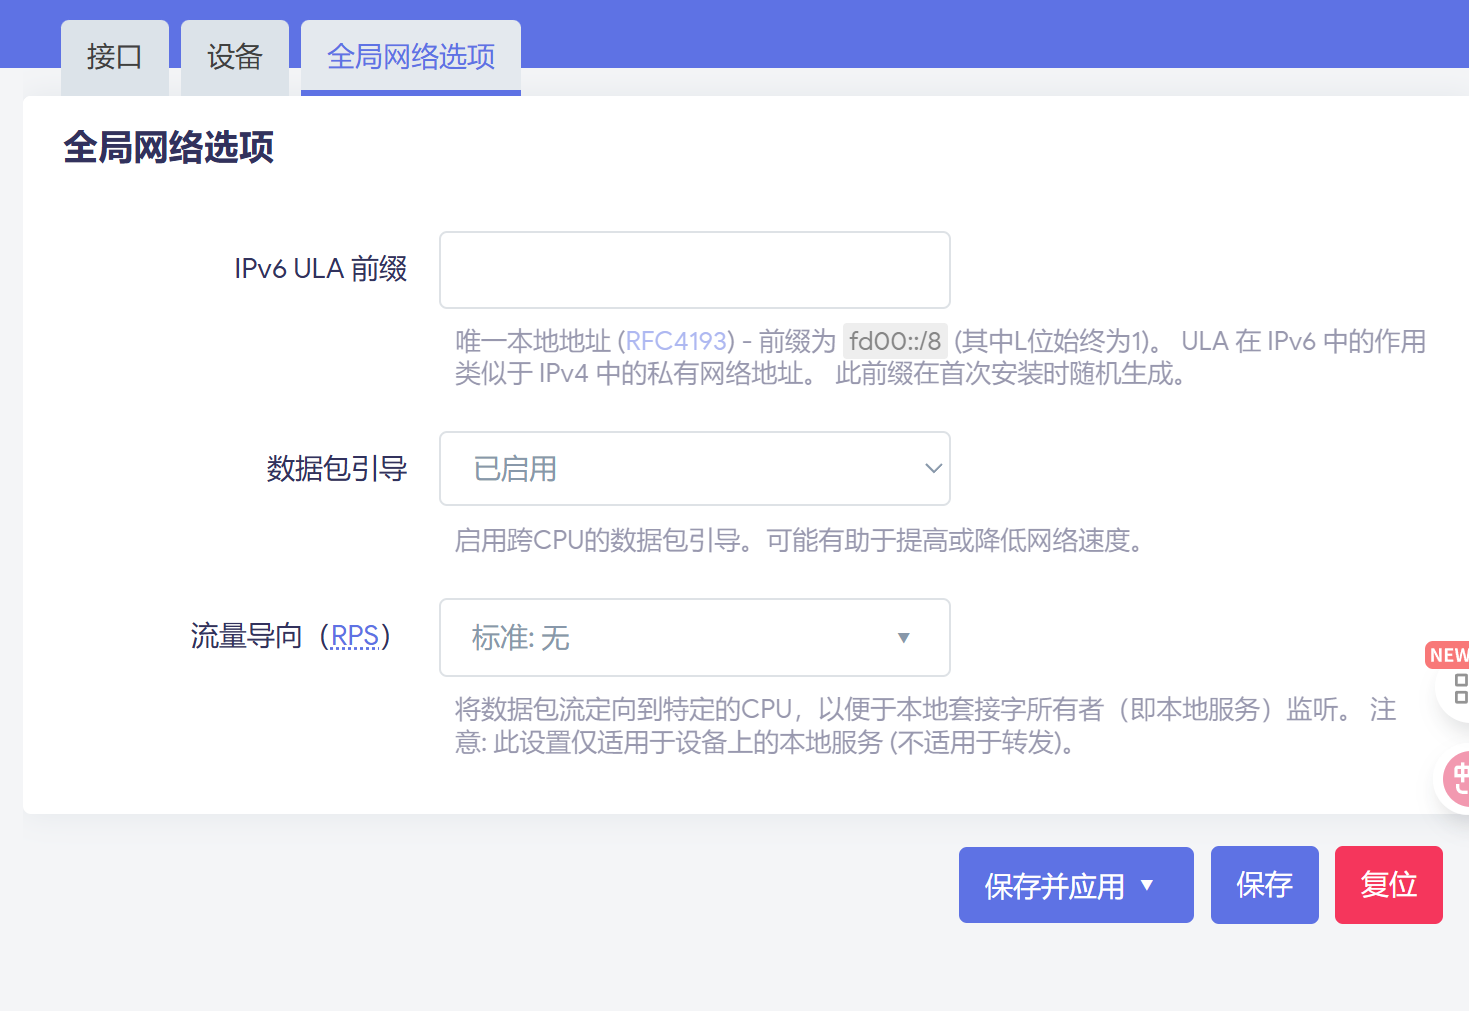The image size is (1469, 1011).
Task: Open the 保存并应用 split arrow menu
Action: pos(1147,885)
